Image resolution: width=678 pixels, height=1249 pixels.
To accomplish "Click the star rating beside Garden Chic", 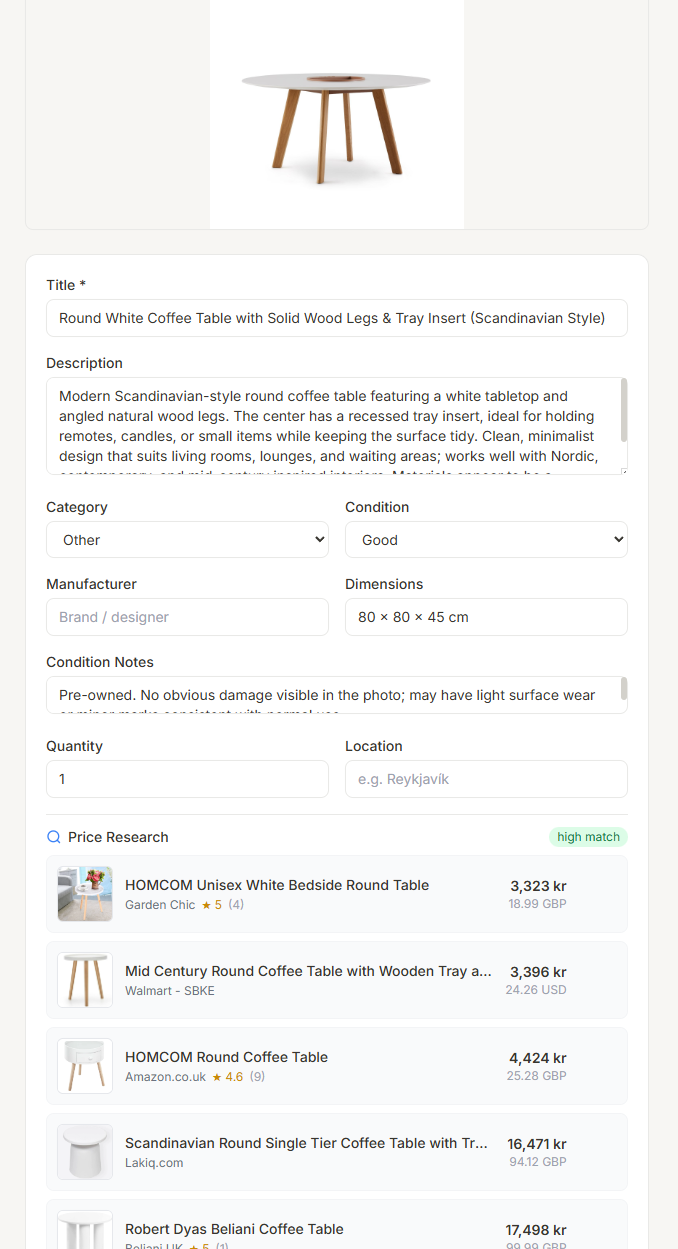I will (x=207, y=904).
